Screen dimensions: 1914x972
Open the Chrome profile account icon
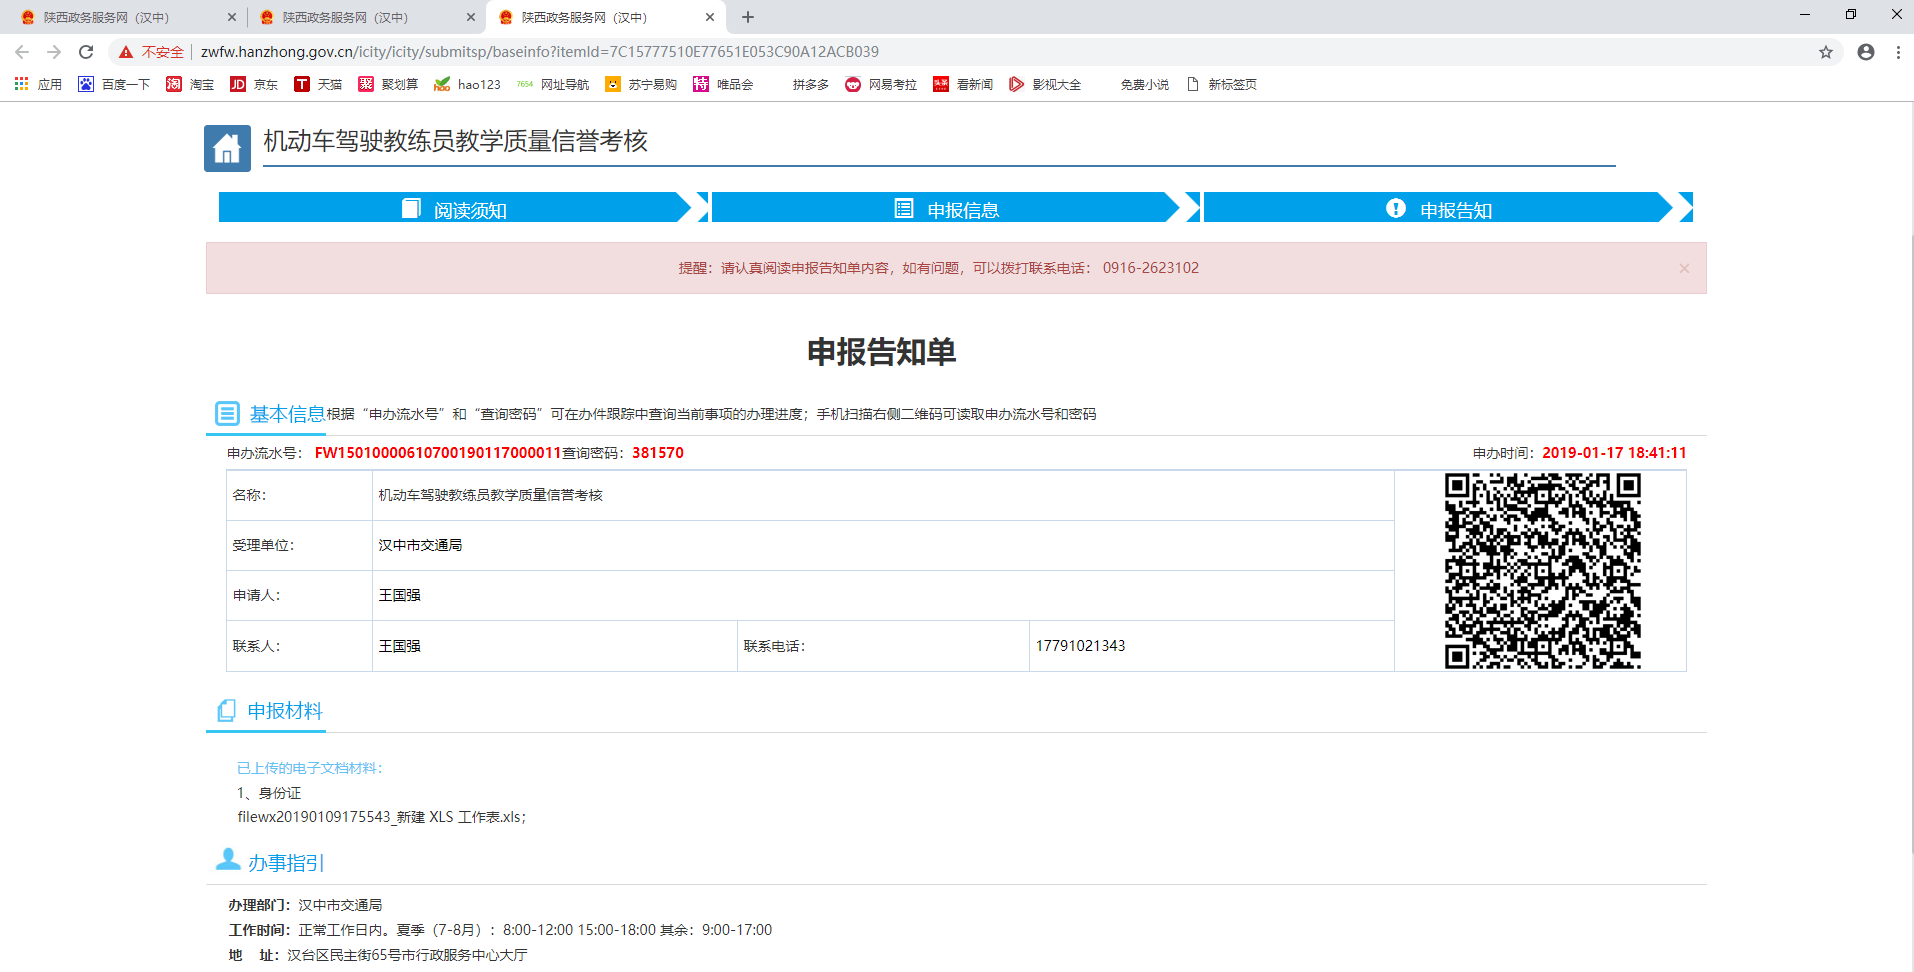[x=1865, y=52]
